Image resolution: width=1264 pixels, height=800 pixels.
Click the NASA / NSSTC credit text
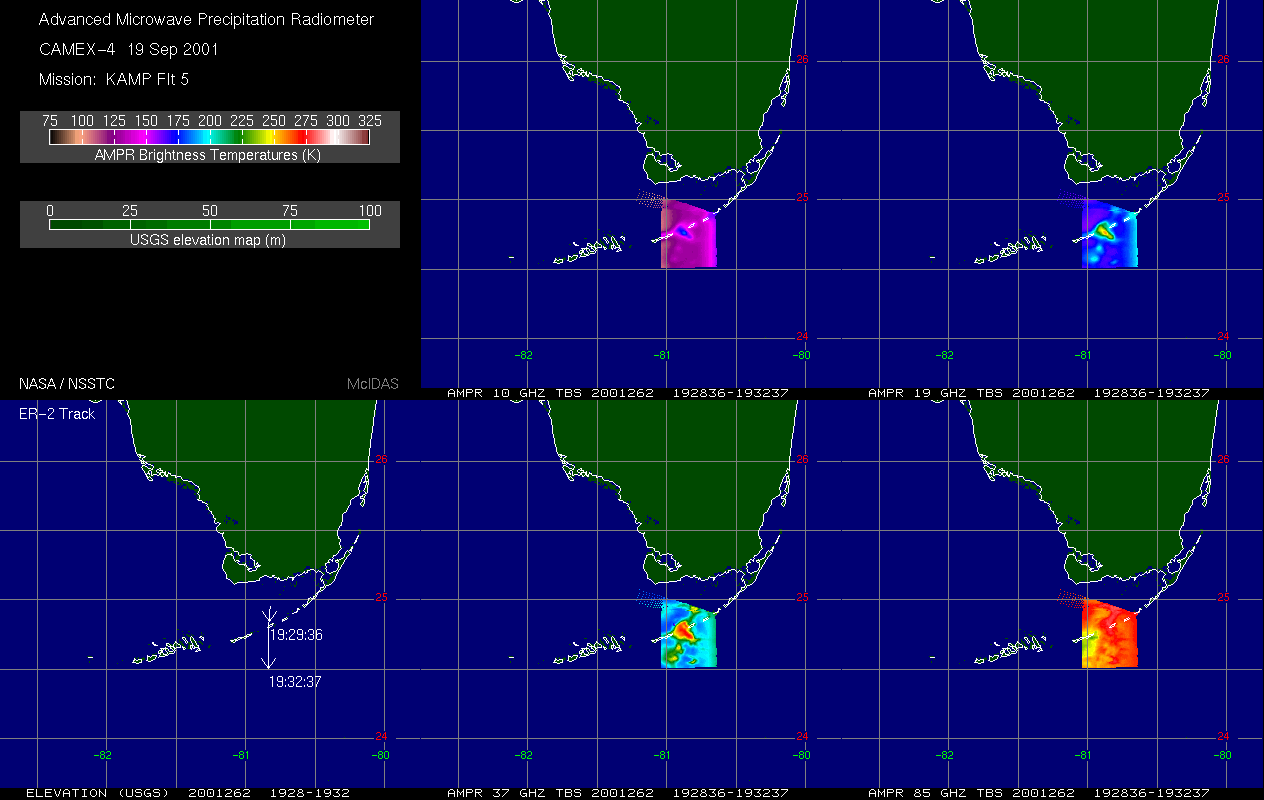click(x=66, y=384)
